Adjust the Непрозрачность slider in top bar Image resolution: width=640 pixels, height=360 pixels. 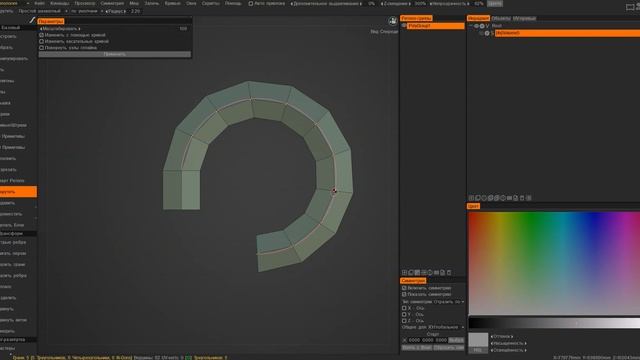[x=449, y=4]
